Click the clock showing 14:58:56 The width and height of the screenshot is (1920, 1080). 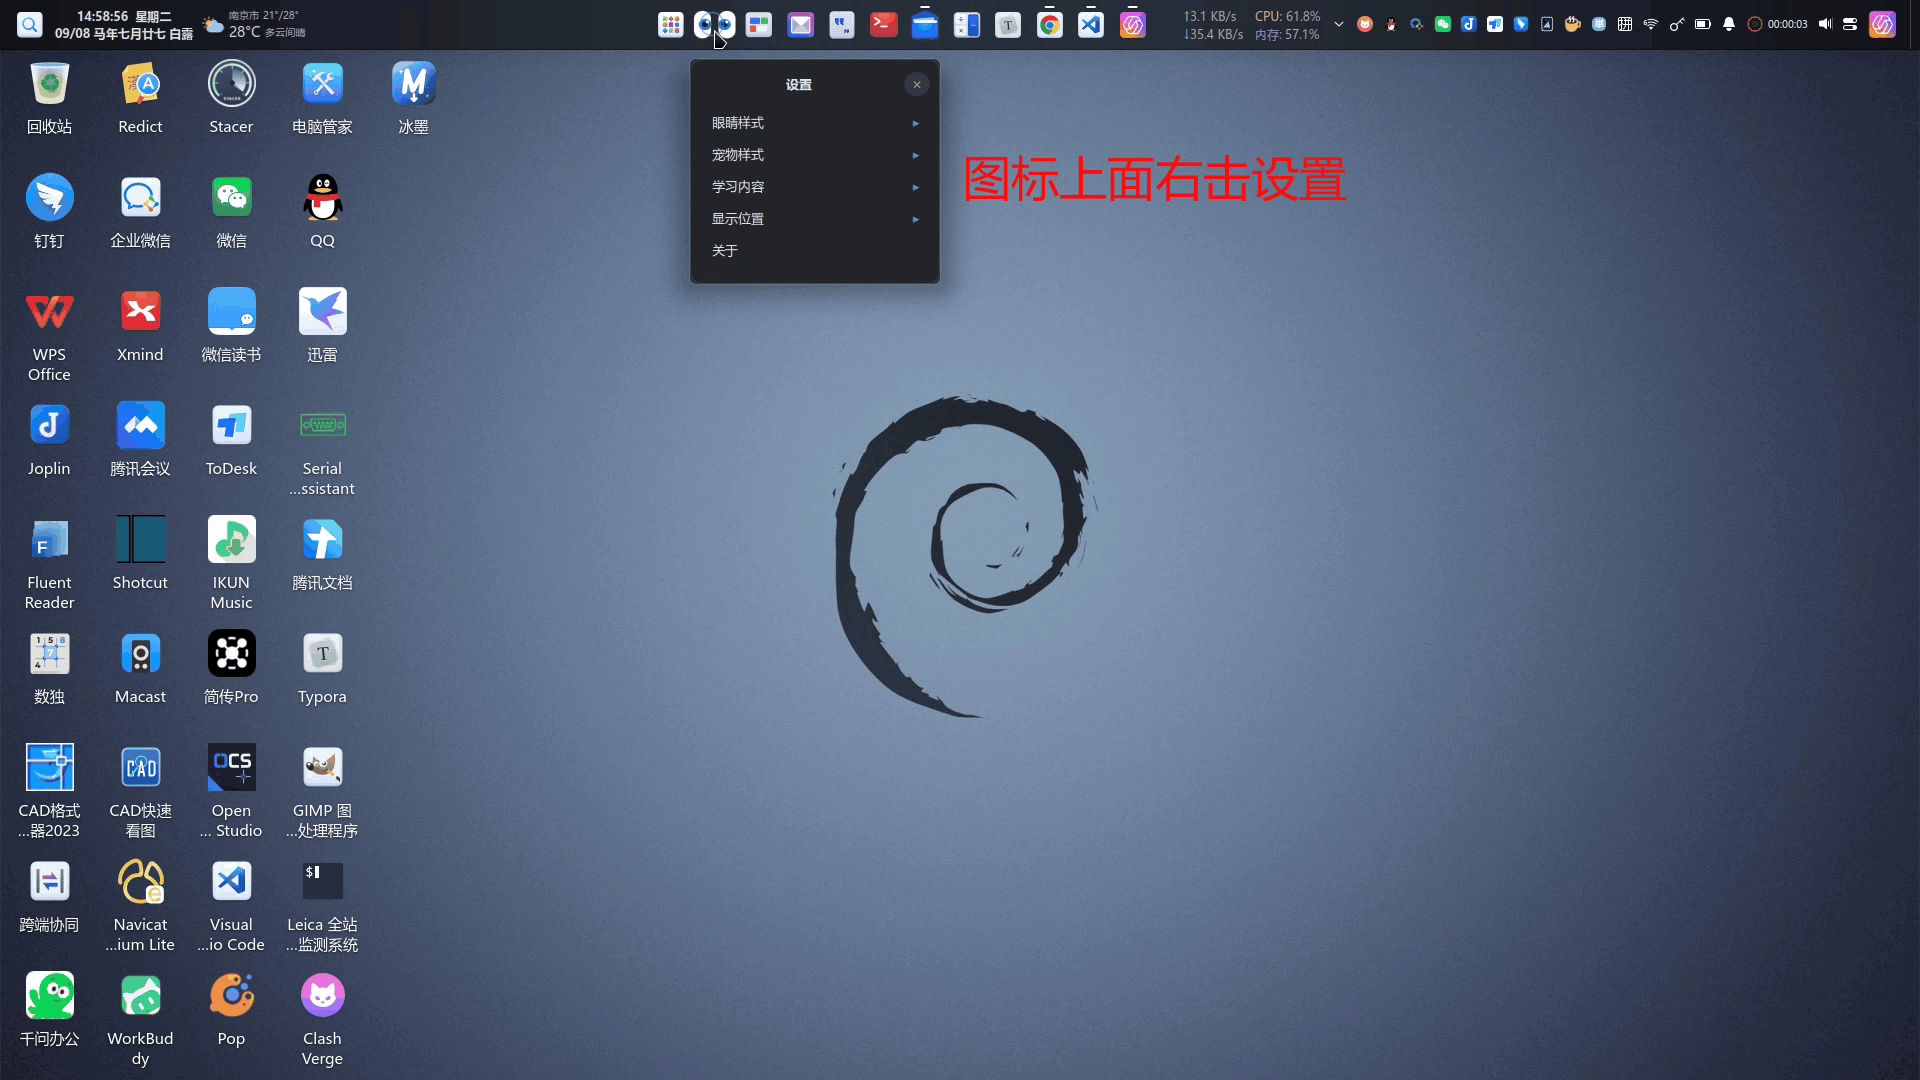coord(124,25)
